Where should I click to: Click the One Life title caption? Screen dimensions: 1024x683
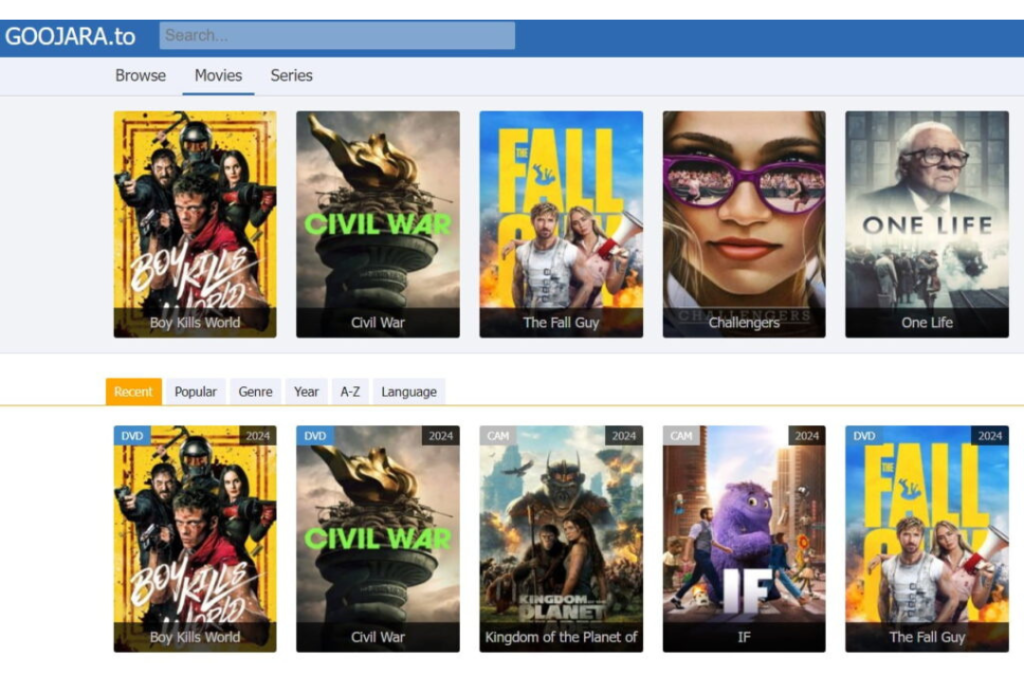[927, 323]
